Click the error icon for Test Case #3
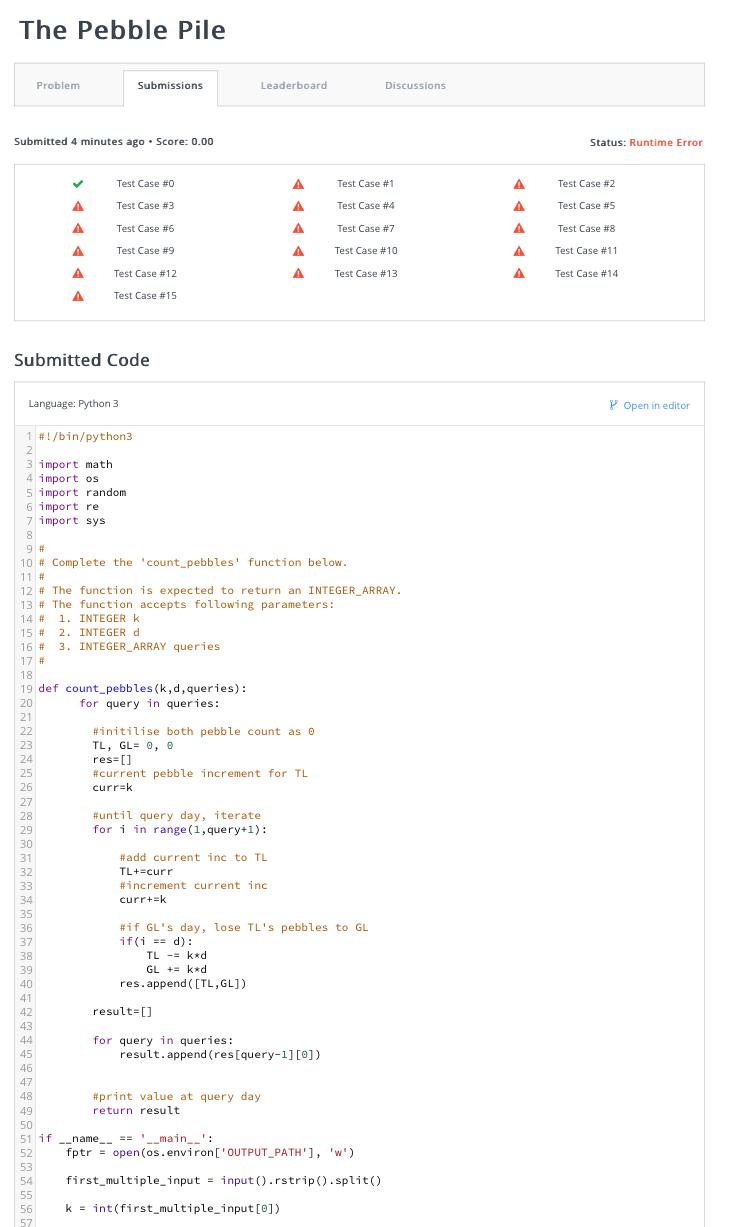750x1227 pixels. point(78,206)
